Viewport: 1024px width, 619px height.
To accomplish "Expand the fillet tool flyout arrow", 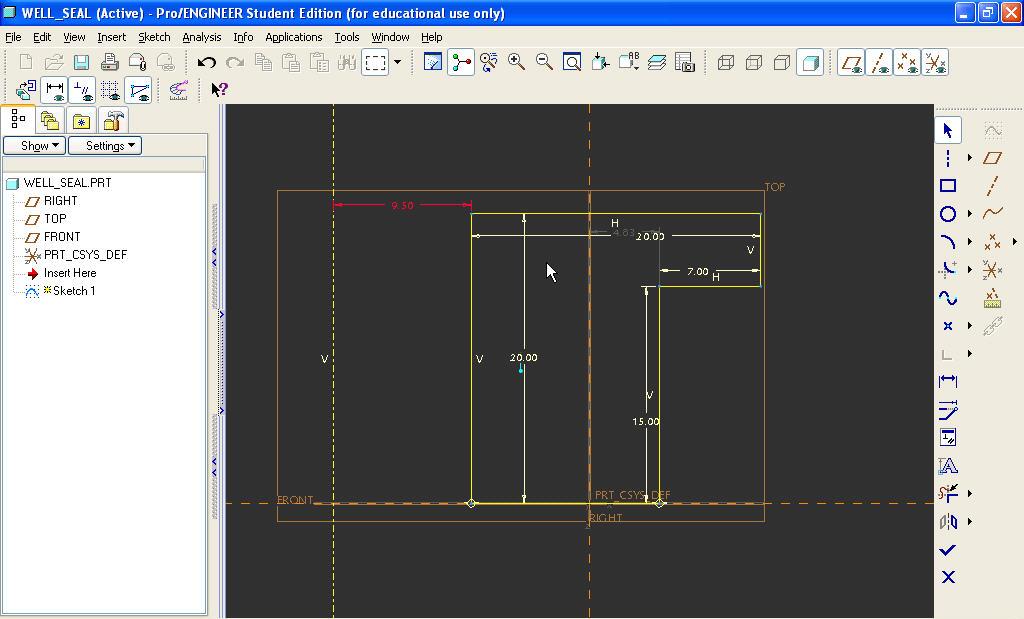I will click(970, 269).
